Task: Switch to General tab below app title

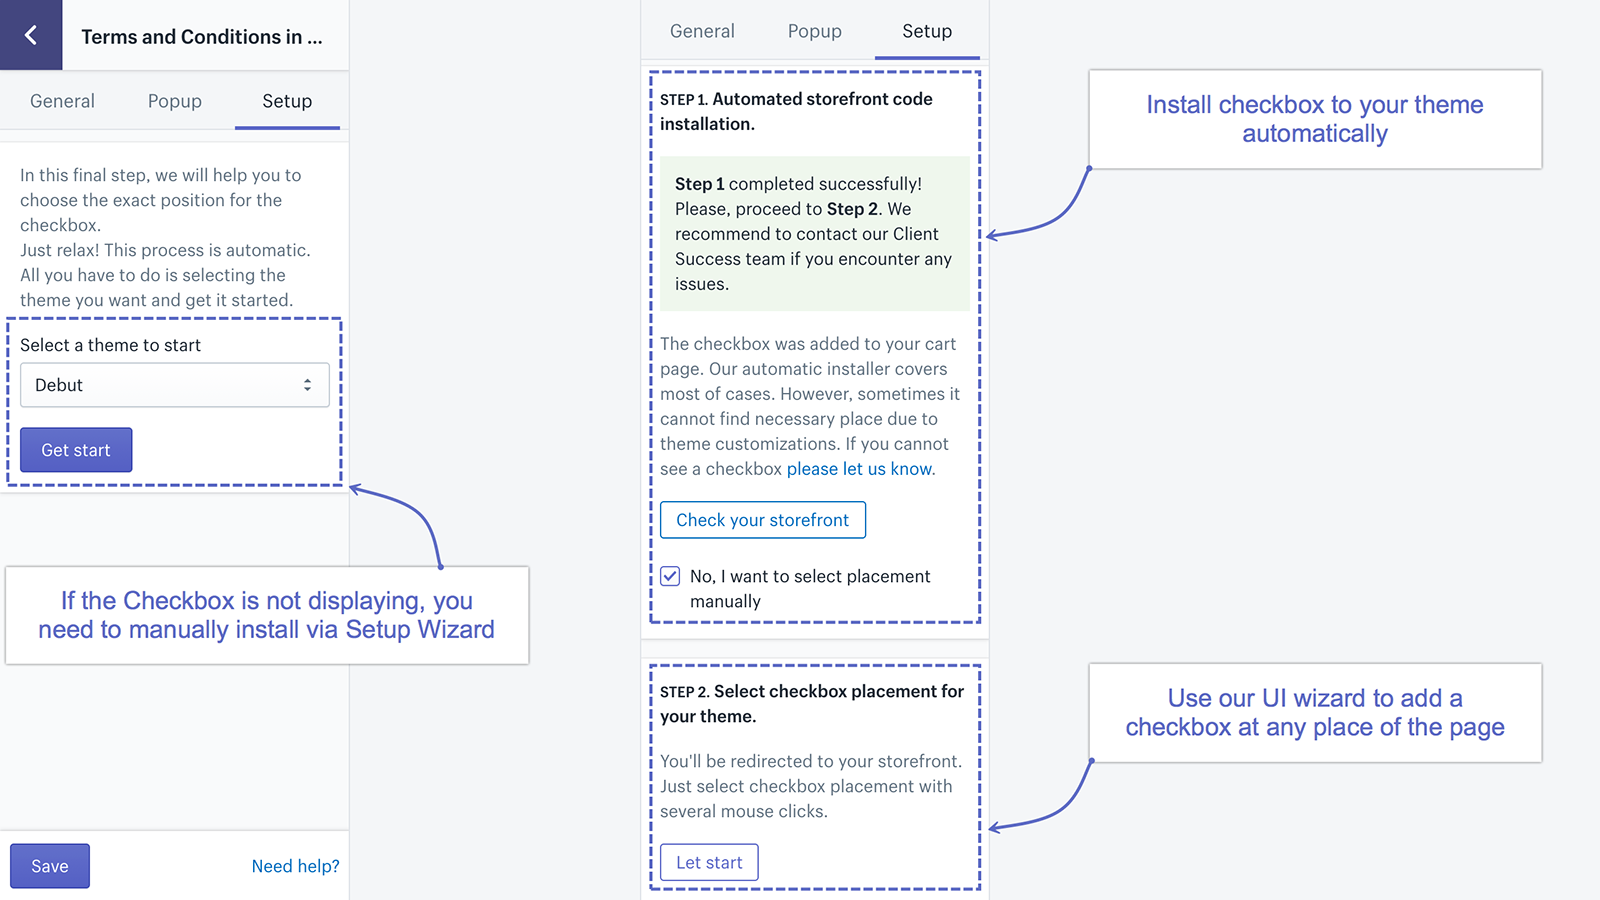Action: (x=62, y=101)
